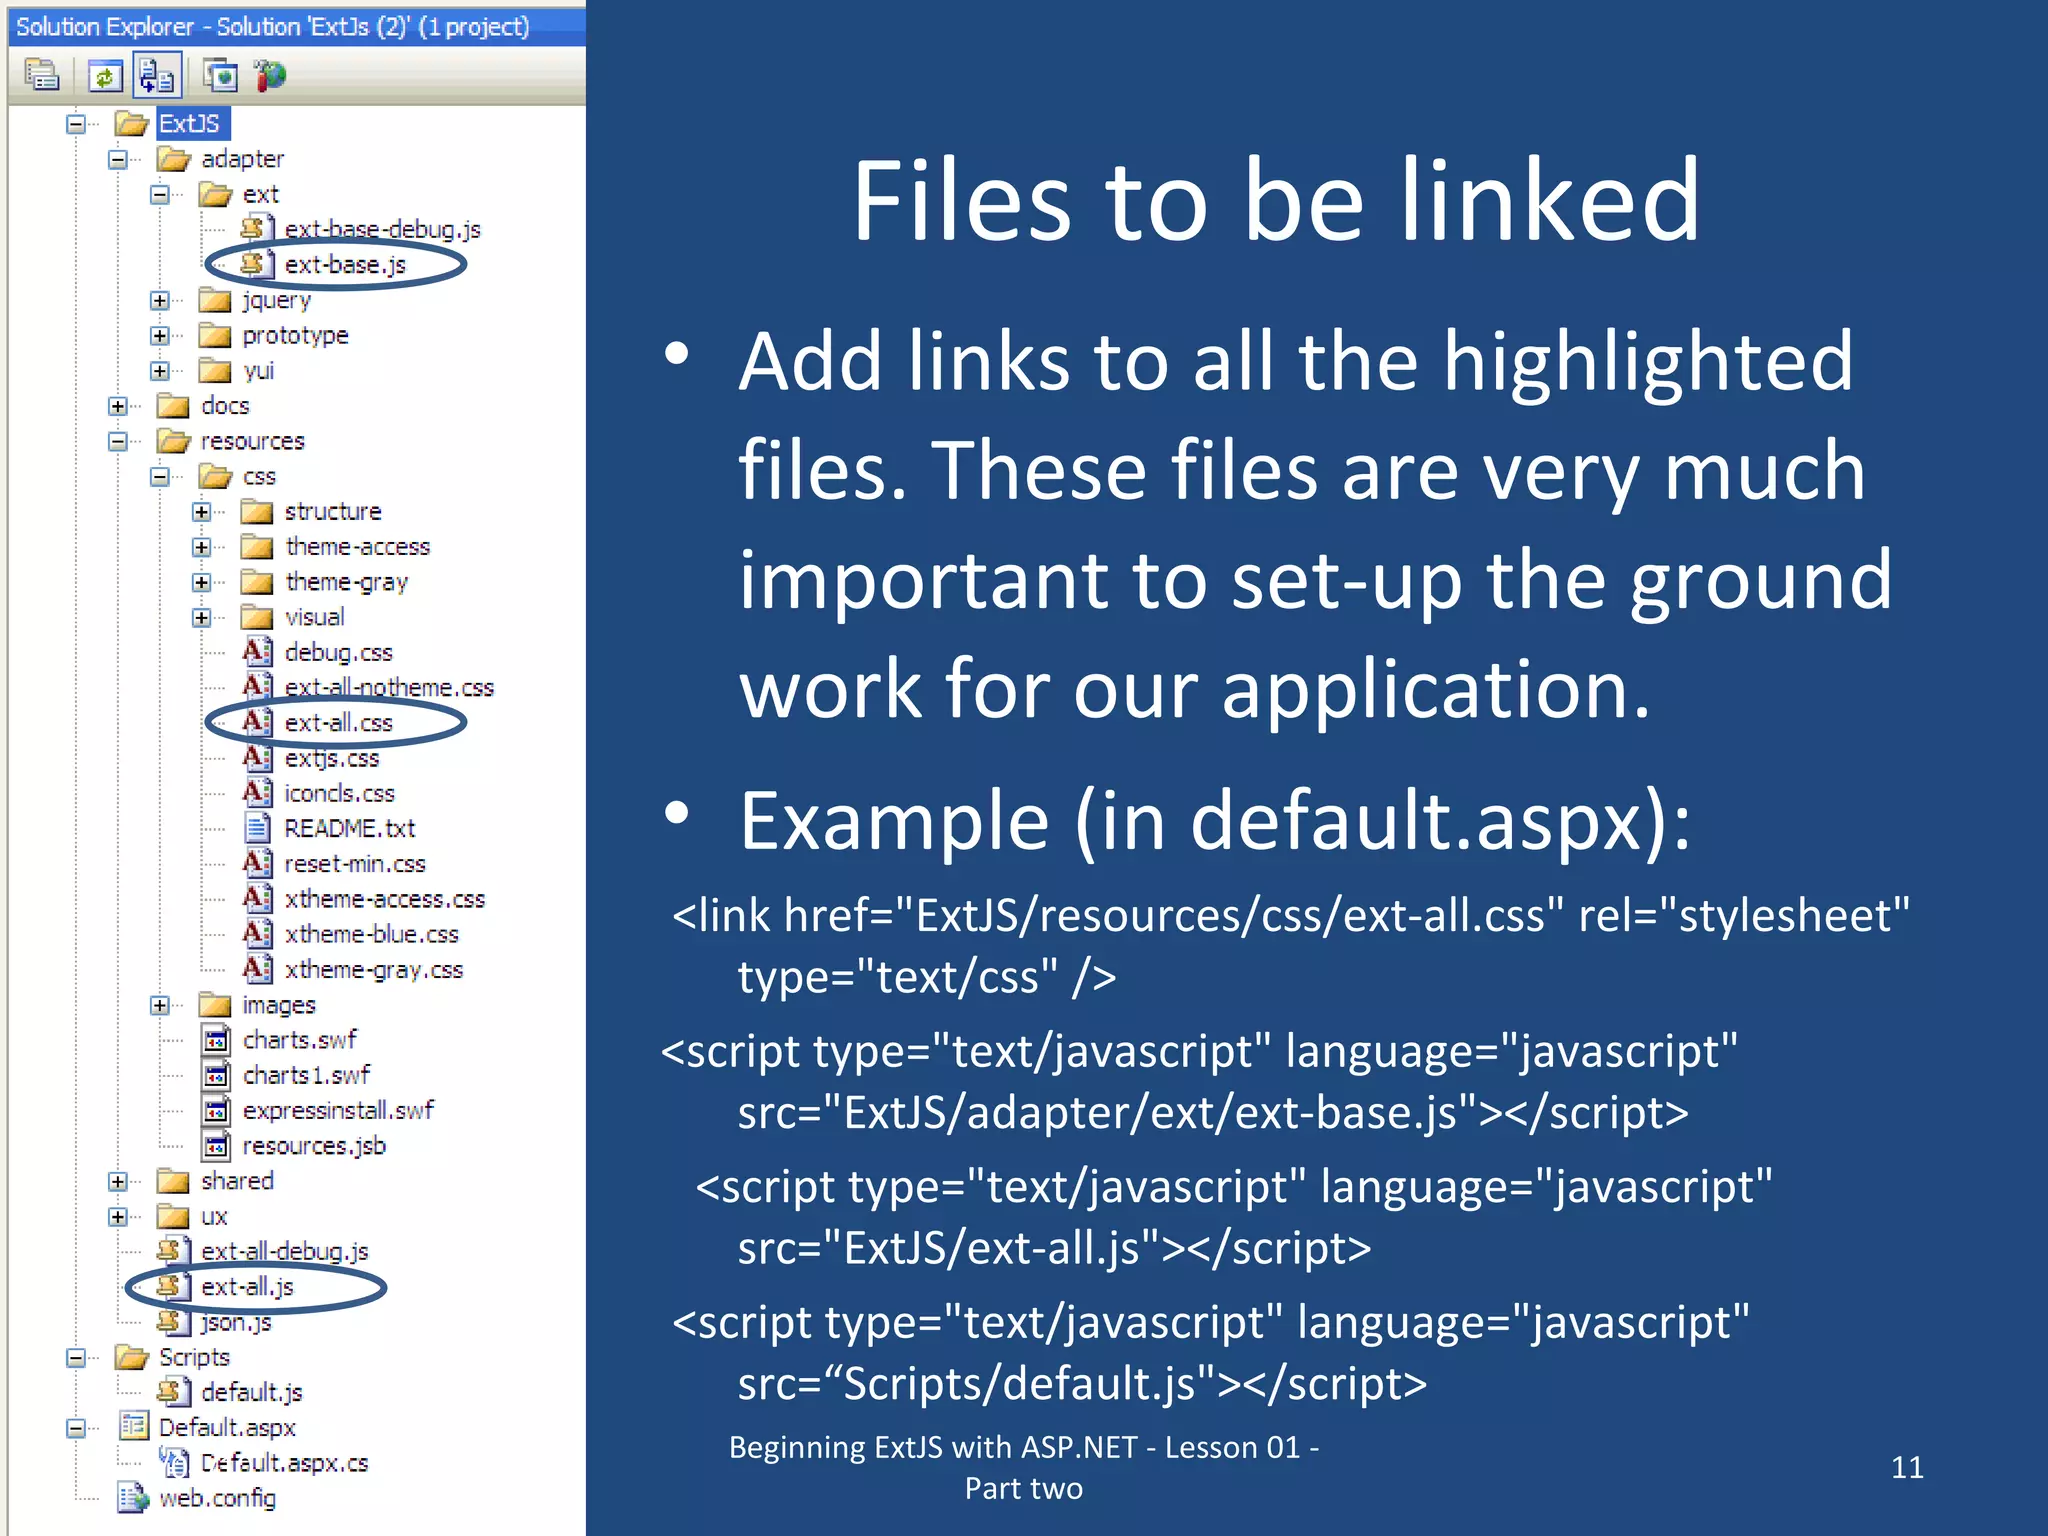Click the README.txt document icon
This screenshot has width=2048, height=1536.
pos(257,828)
